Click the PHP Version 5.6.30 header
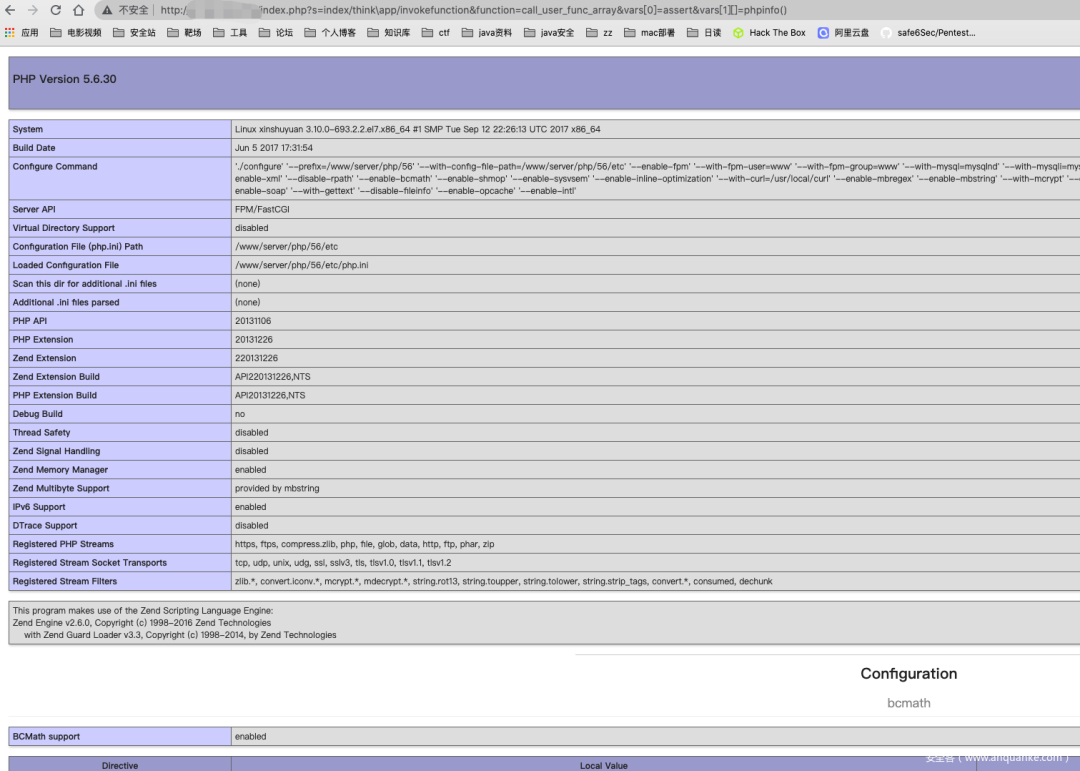 [64, 79]
